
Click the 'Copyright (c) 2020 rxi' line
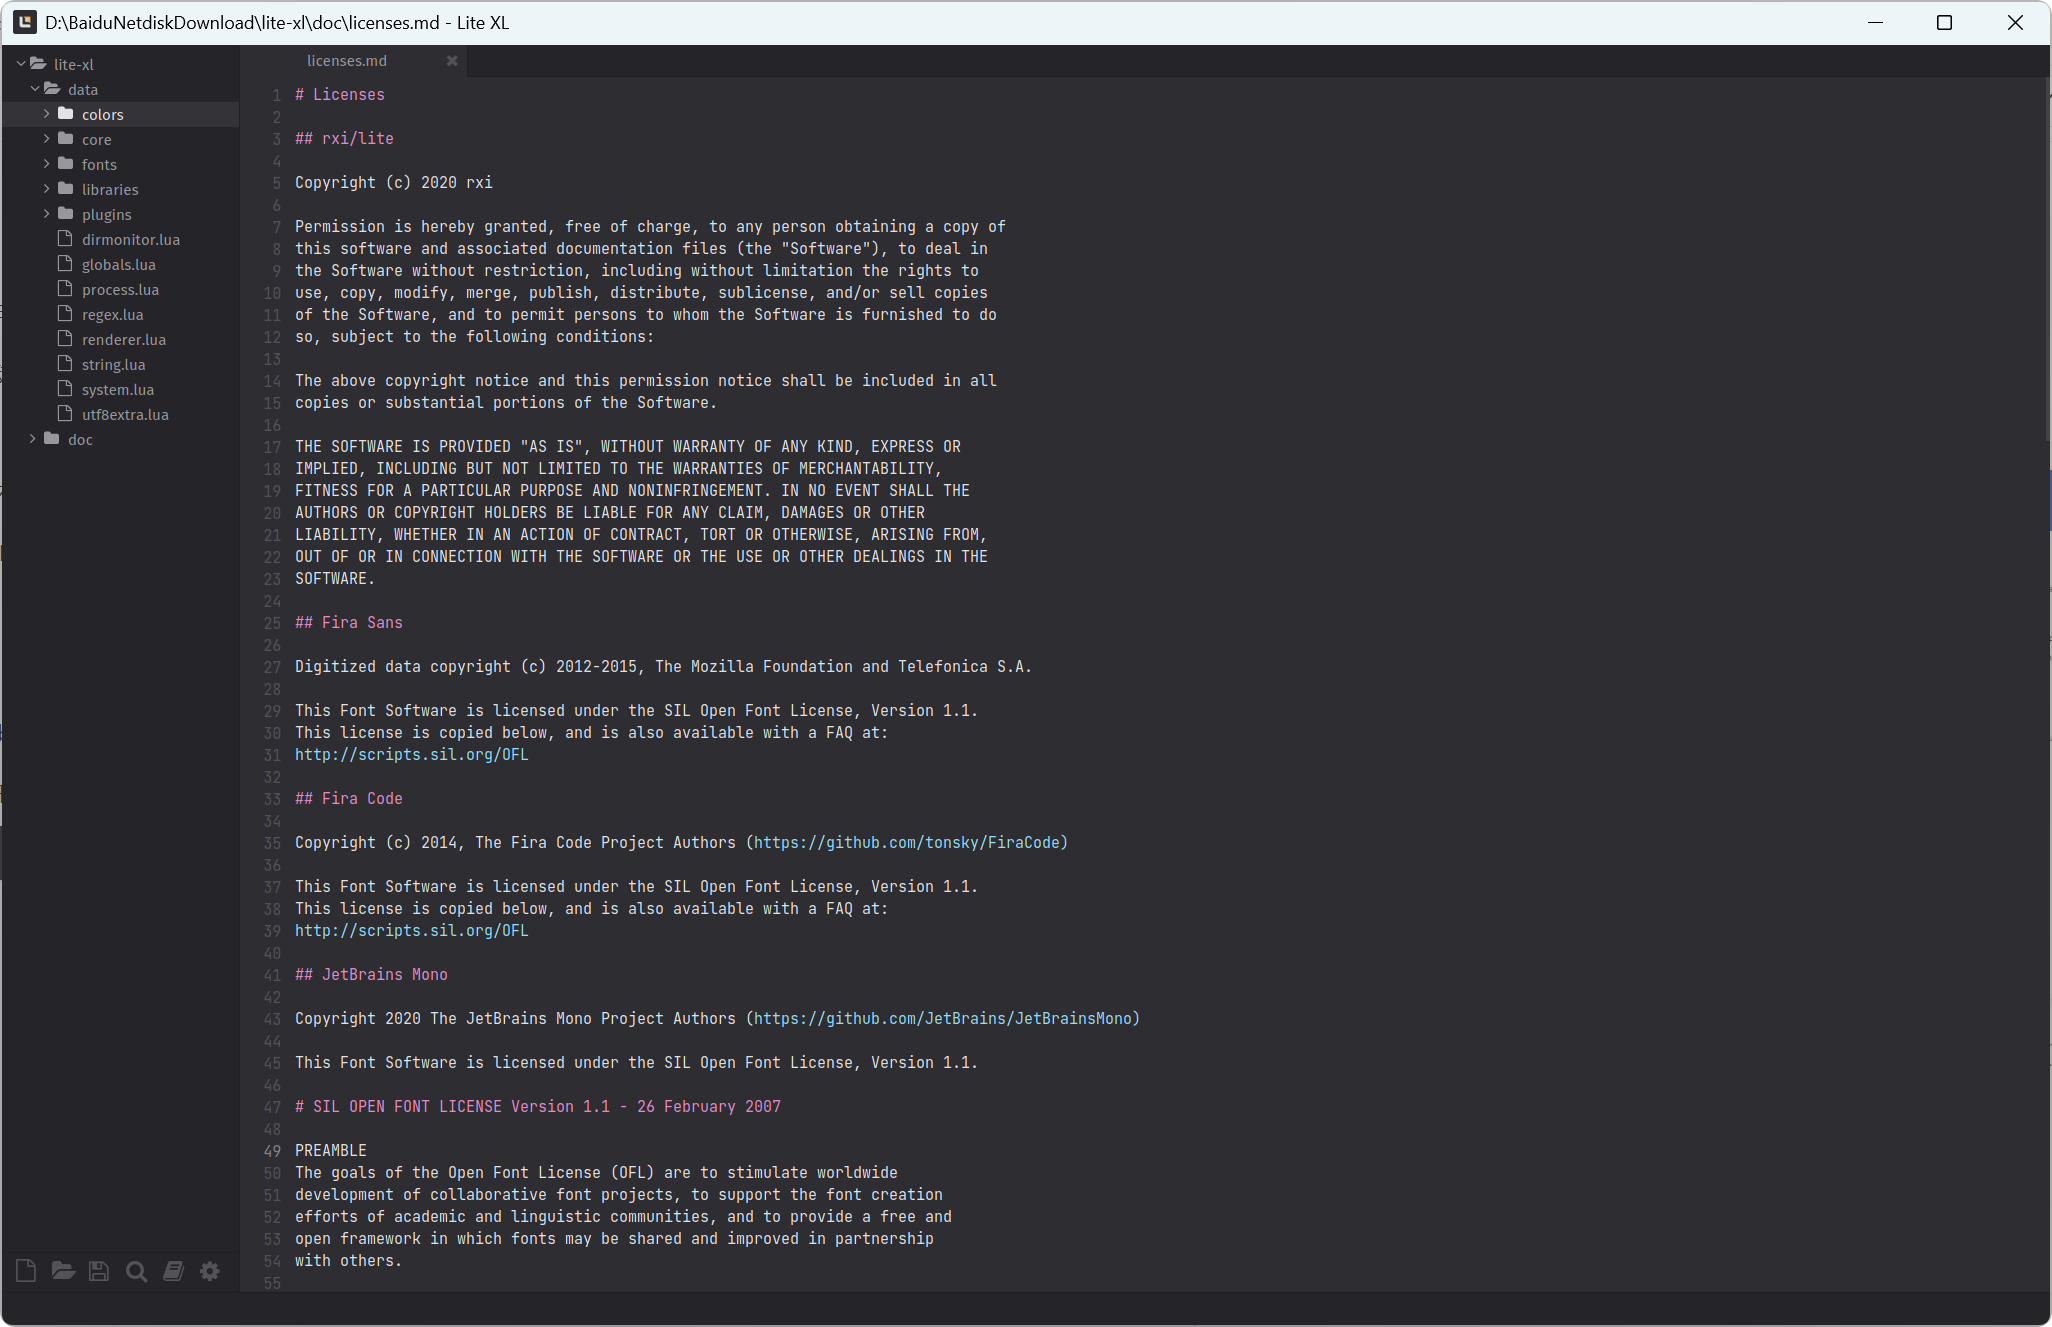click(394, 183)
